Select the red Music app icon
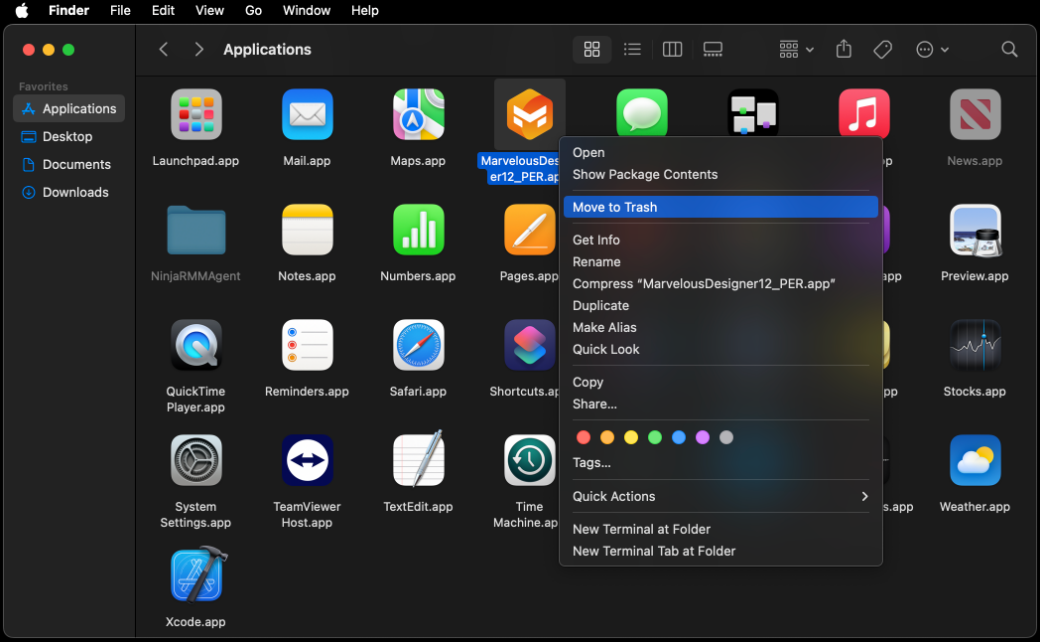Viewport: 1040px width, 642px height. click(x=864, y=113)
